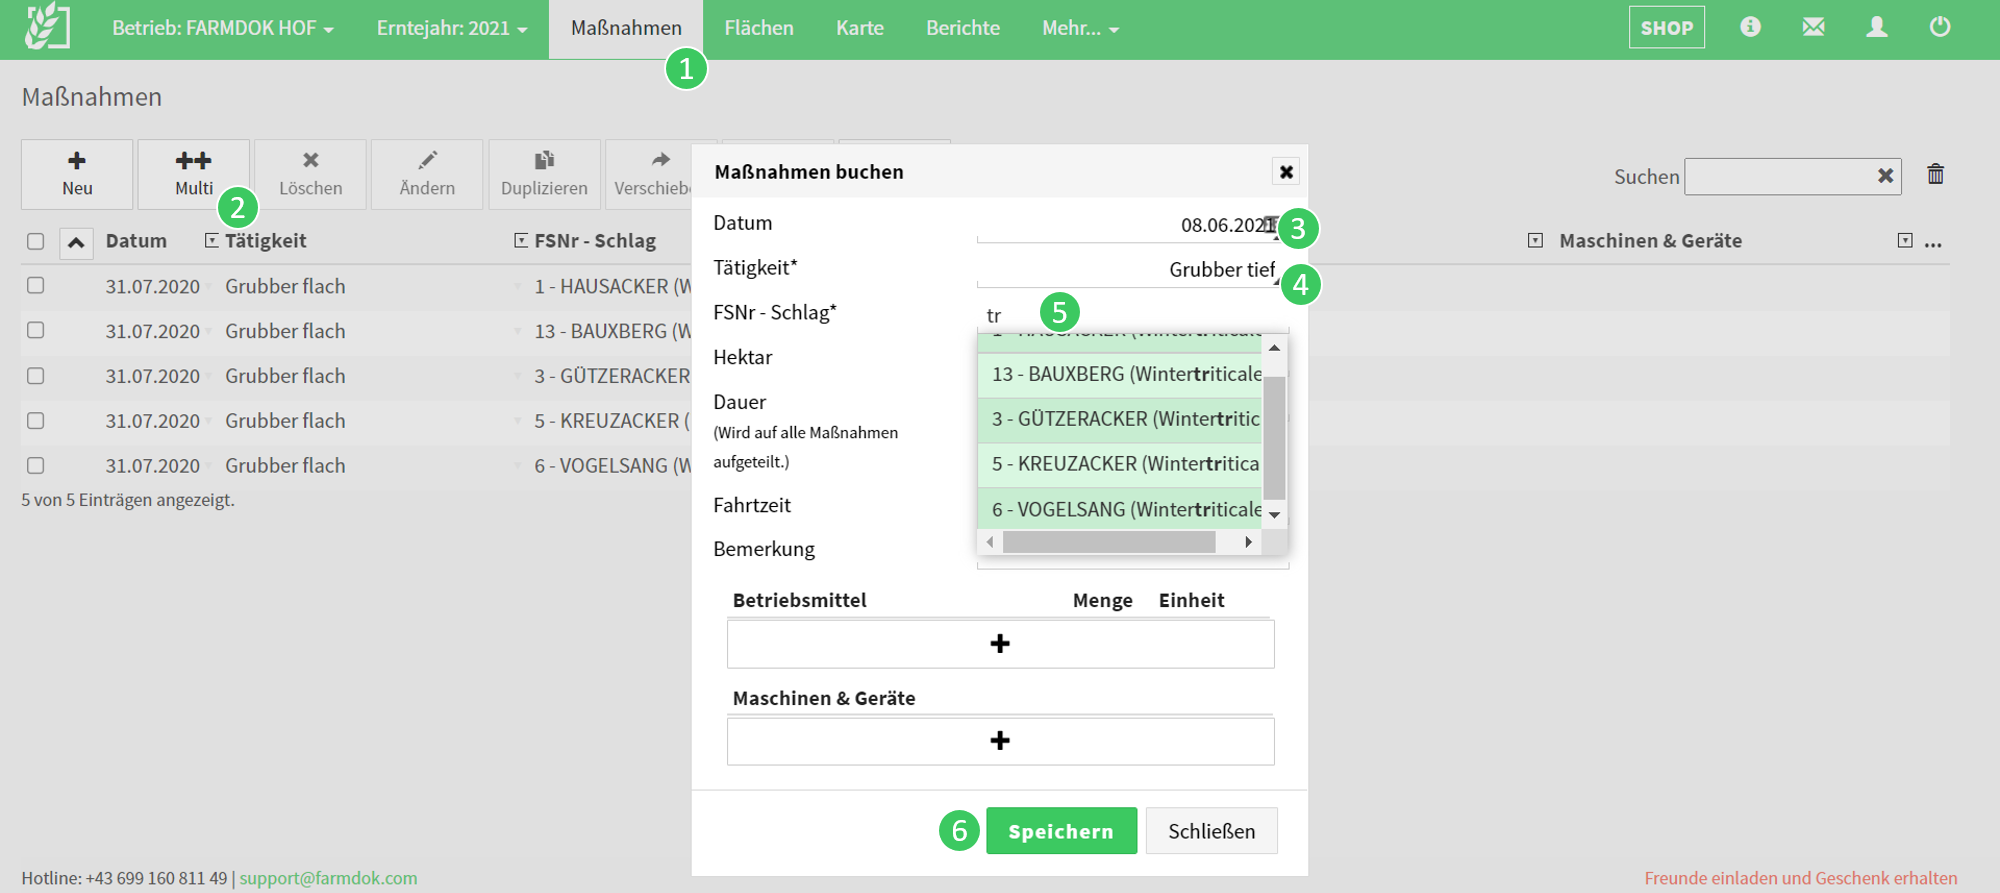Check the row for 13 - BAUXBERG
Screen dimensions: 2000x893
tap(36, 330)
